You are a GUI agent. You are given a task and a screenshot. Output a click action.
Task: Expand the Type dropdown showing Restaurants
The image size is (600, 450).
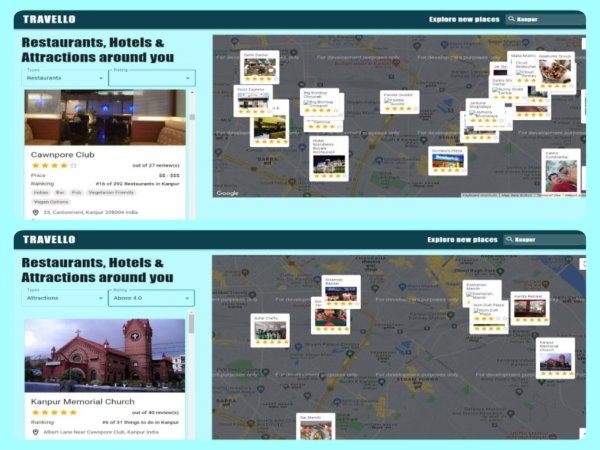click(x=63, y=77)
